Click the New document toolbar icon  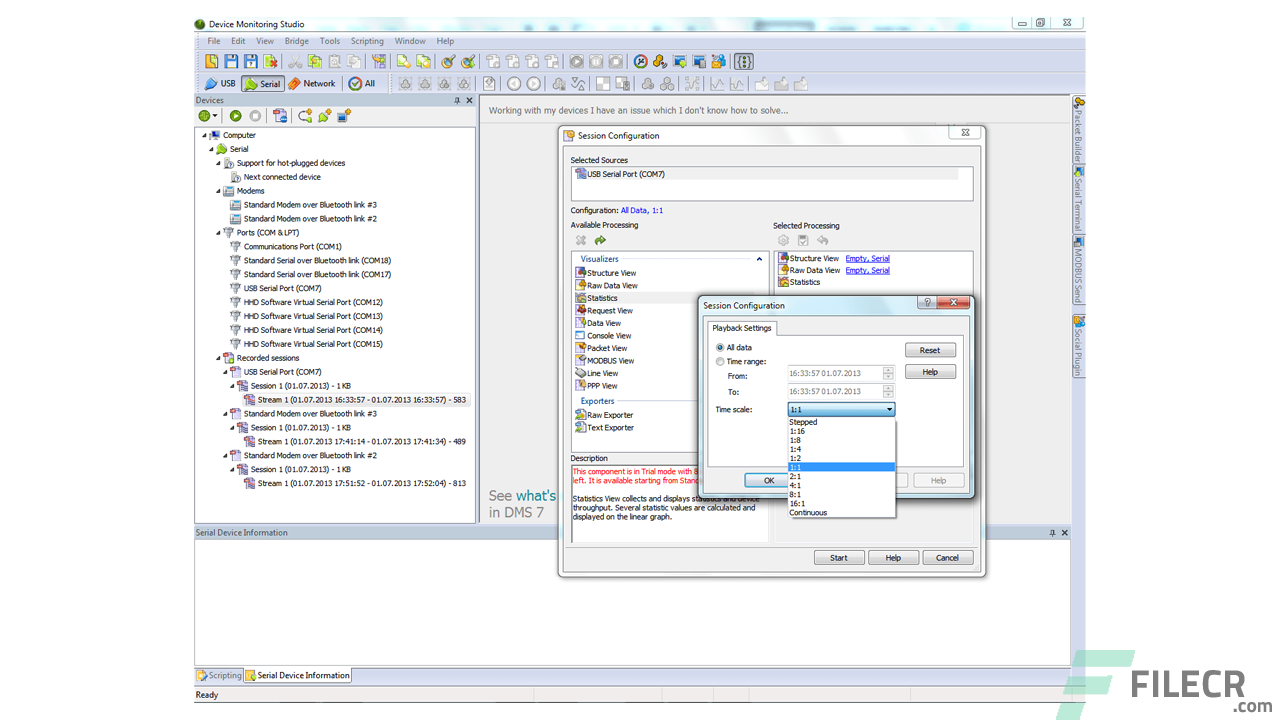(x=212, y=62)
